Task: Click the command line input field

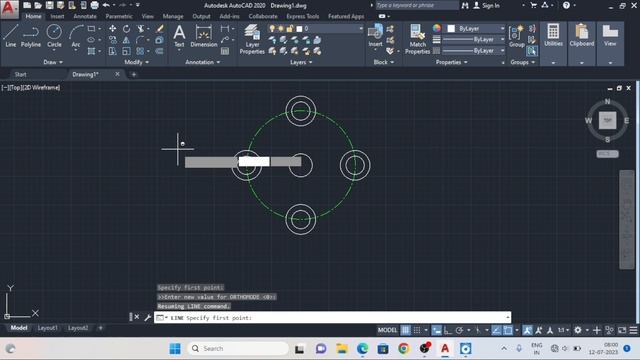Action: pos(332,318)
